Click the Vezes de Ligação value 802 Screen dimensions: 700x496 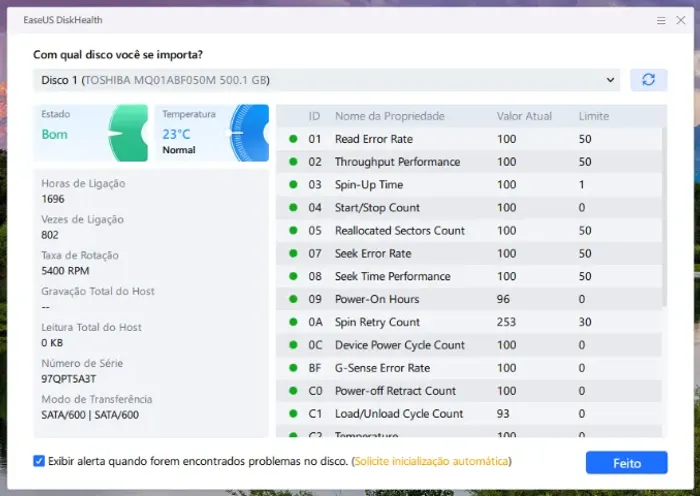(x=50, y=235)
